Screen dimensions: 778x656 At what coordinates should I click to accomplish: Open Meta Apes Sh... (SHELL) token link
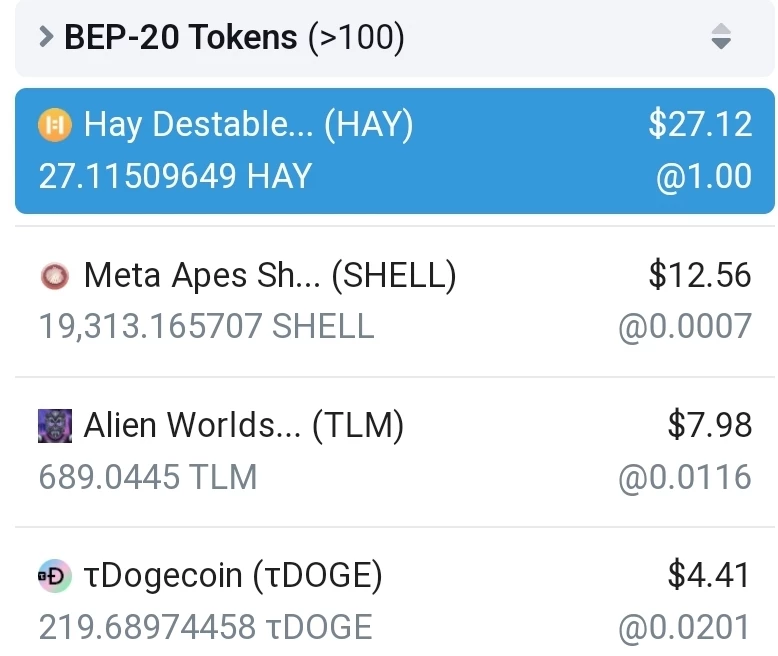[x=269, y=276]
